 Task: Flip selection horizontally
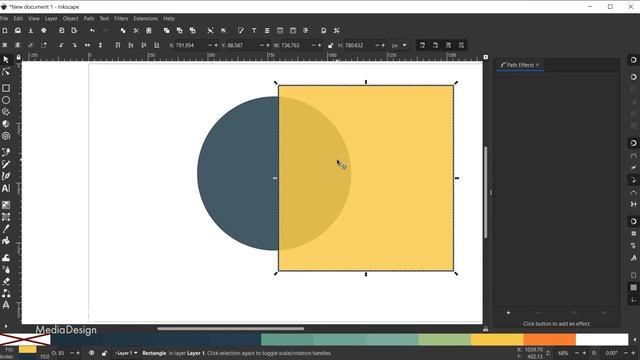click(87, 45)
